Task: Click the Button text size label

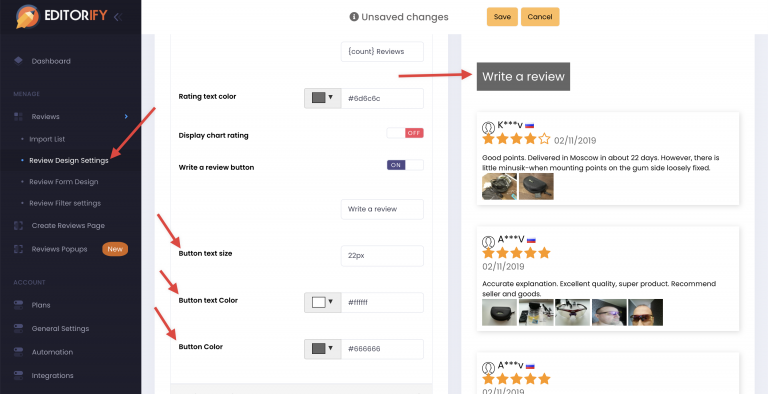Action: tap(205, 253)
